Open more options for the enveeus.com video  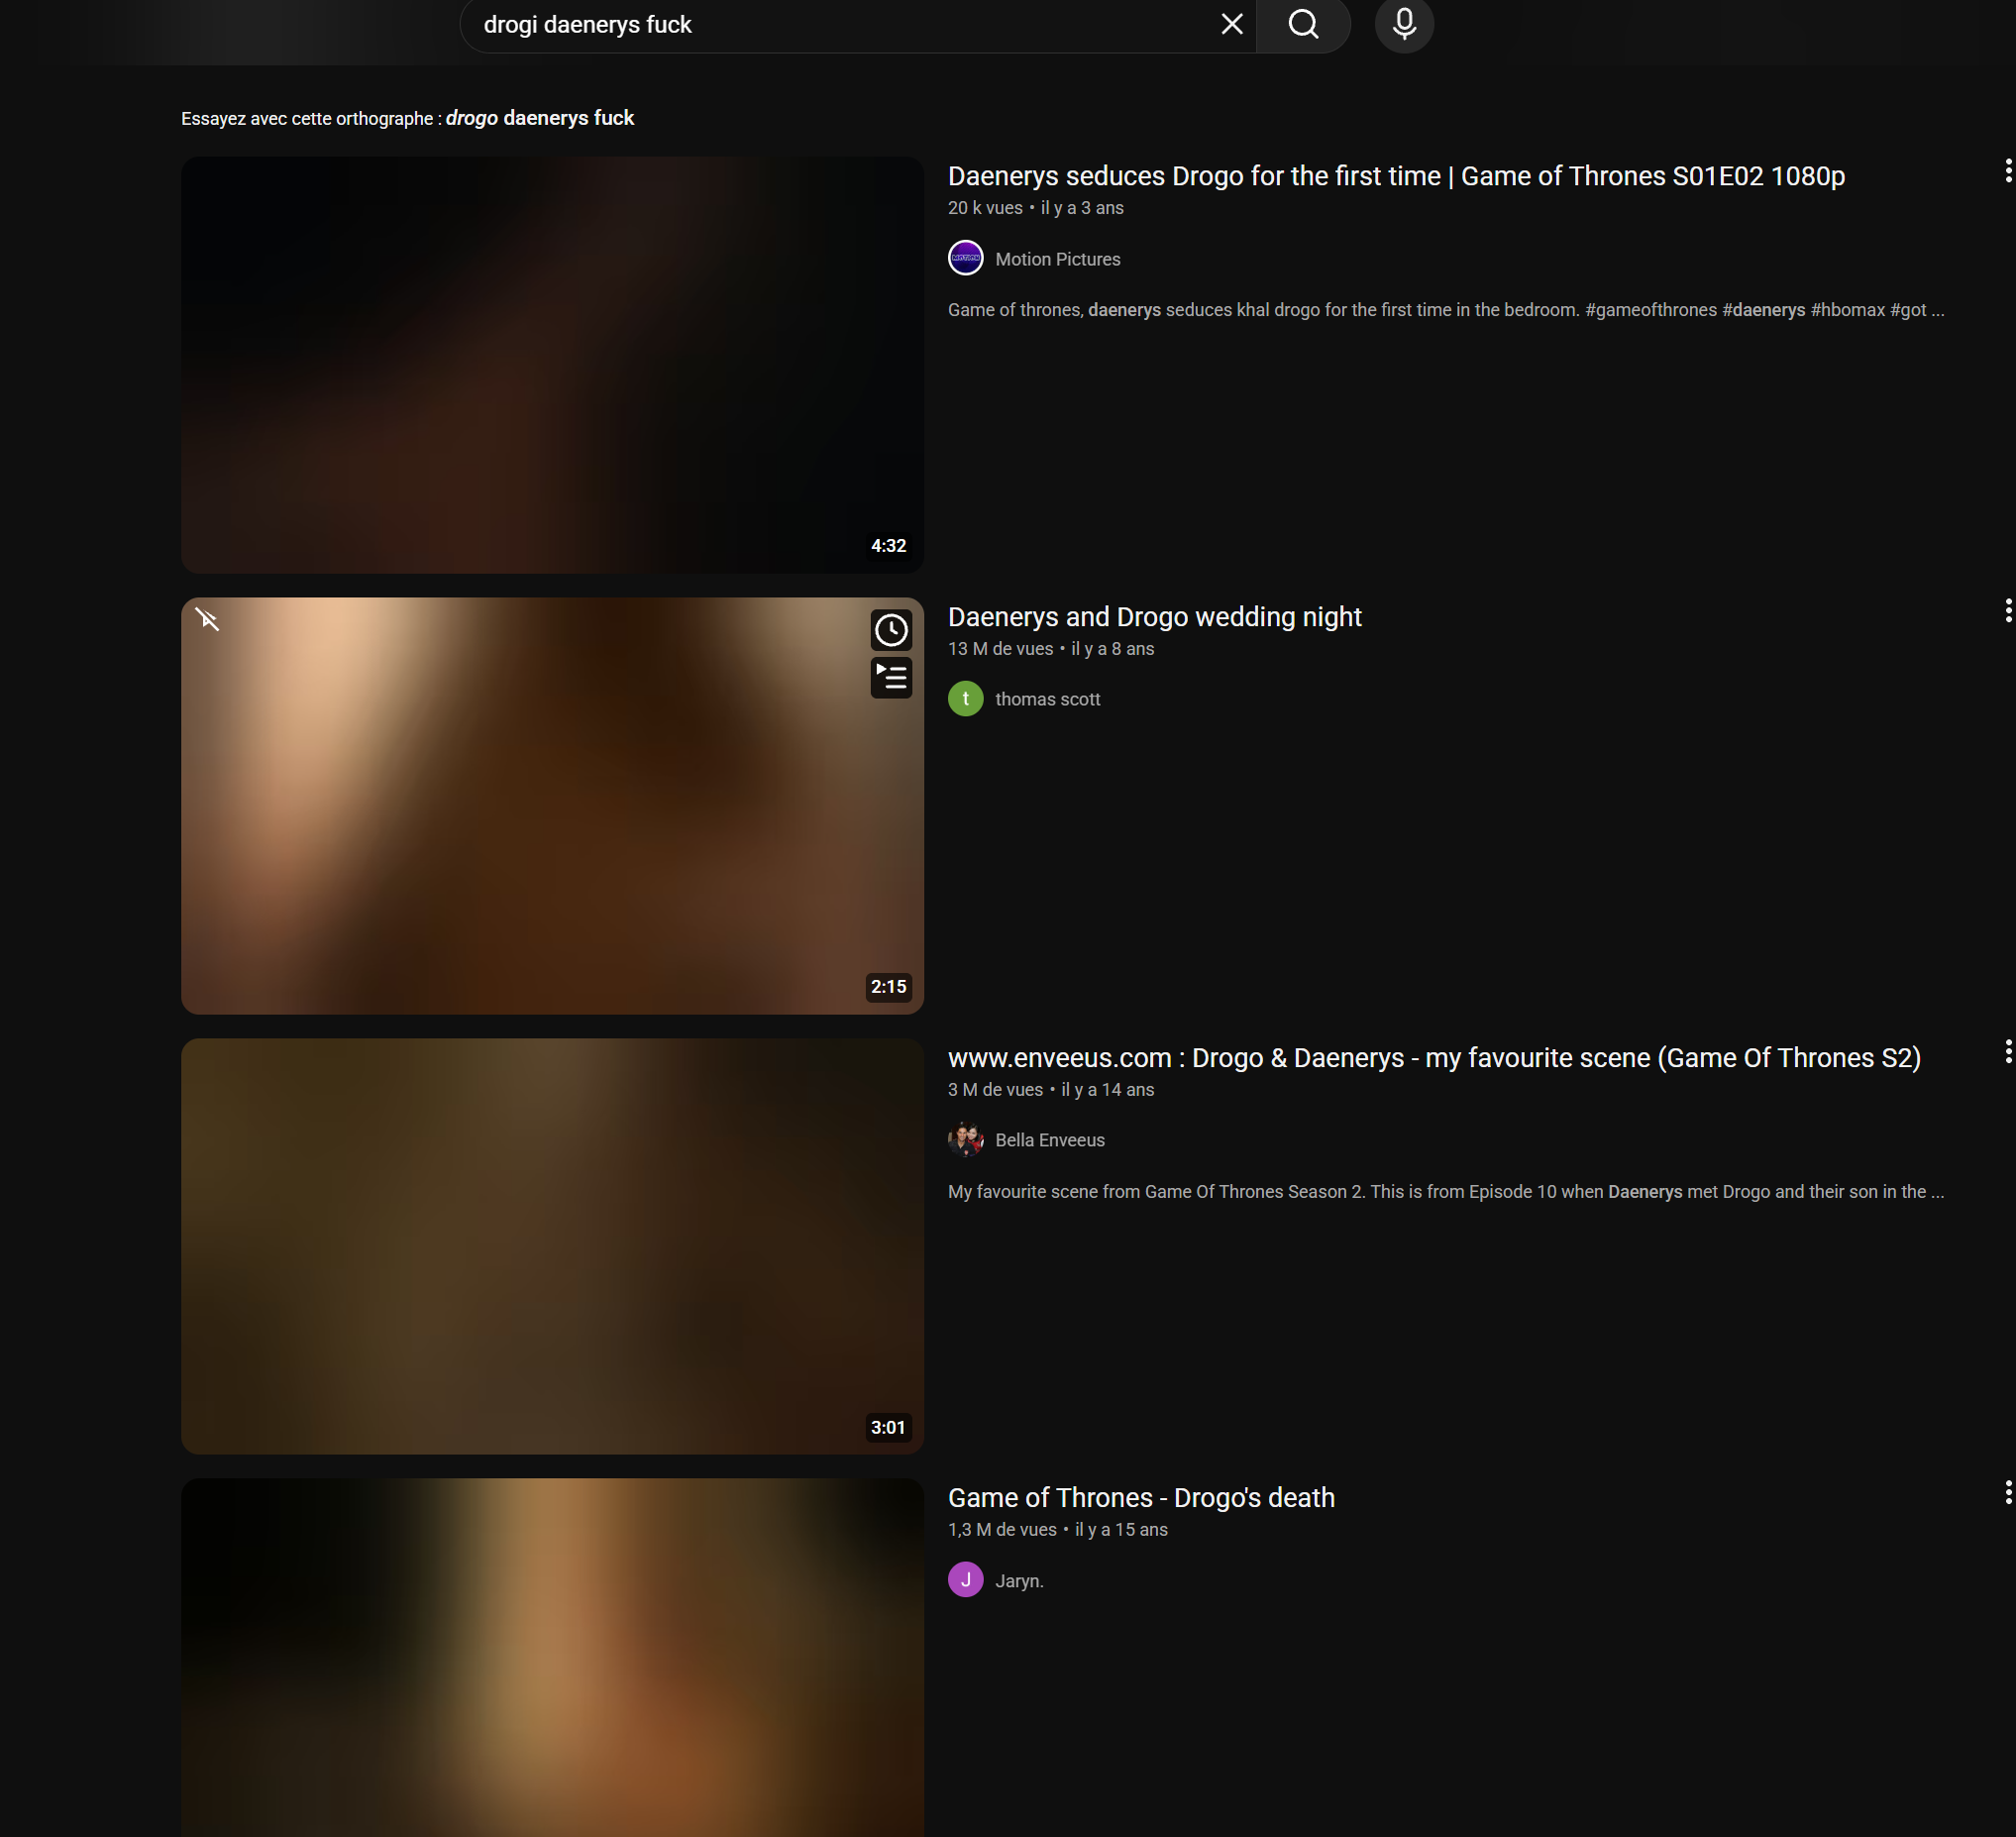coord(2007,1051)
